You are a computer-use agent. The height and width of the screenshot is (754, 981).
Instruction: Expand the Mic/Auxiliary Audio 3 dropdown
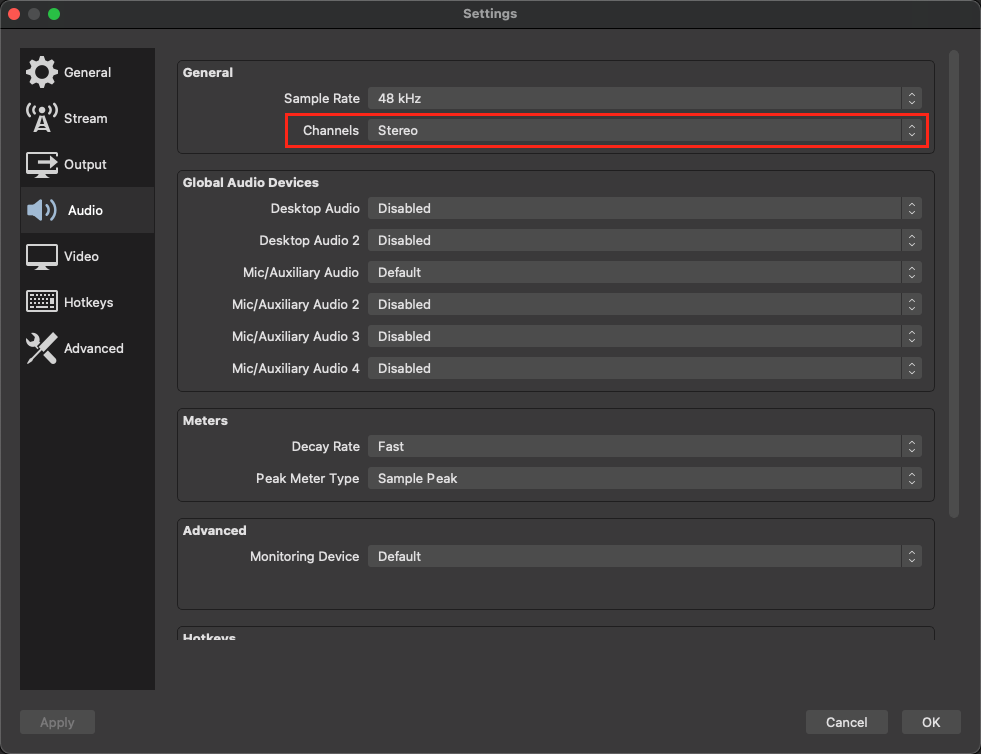point(644,336)
